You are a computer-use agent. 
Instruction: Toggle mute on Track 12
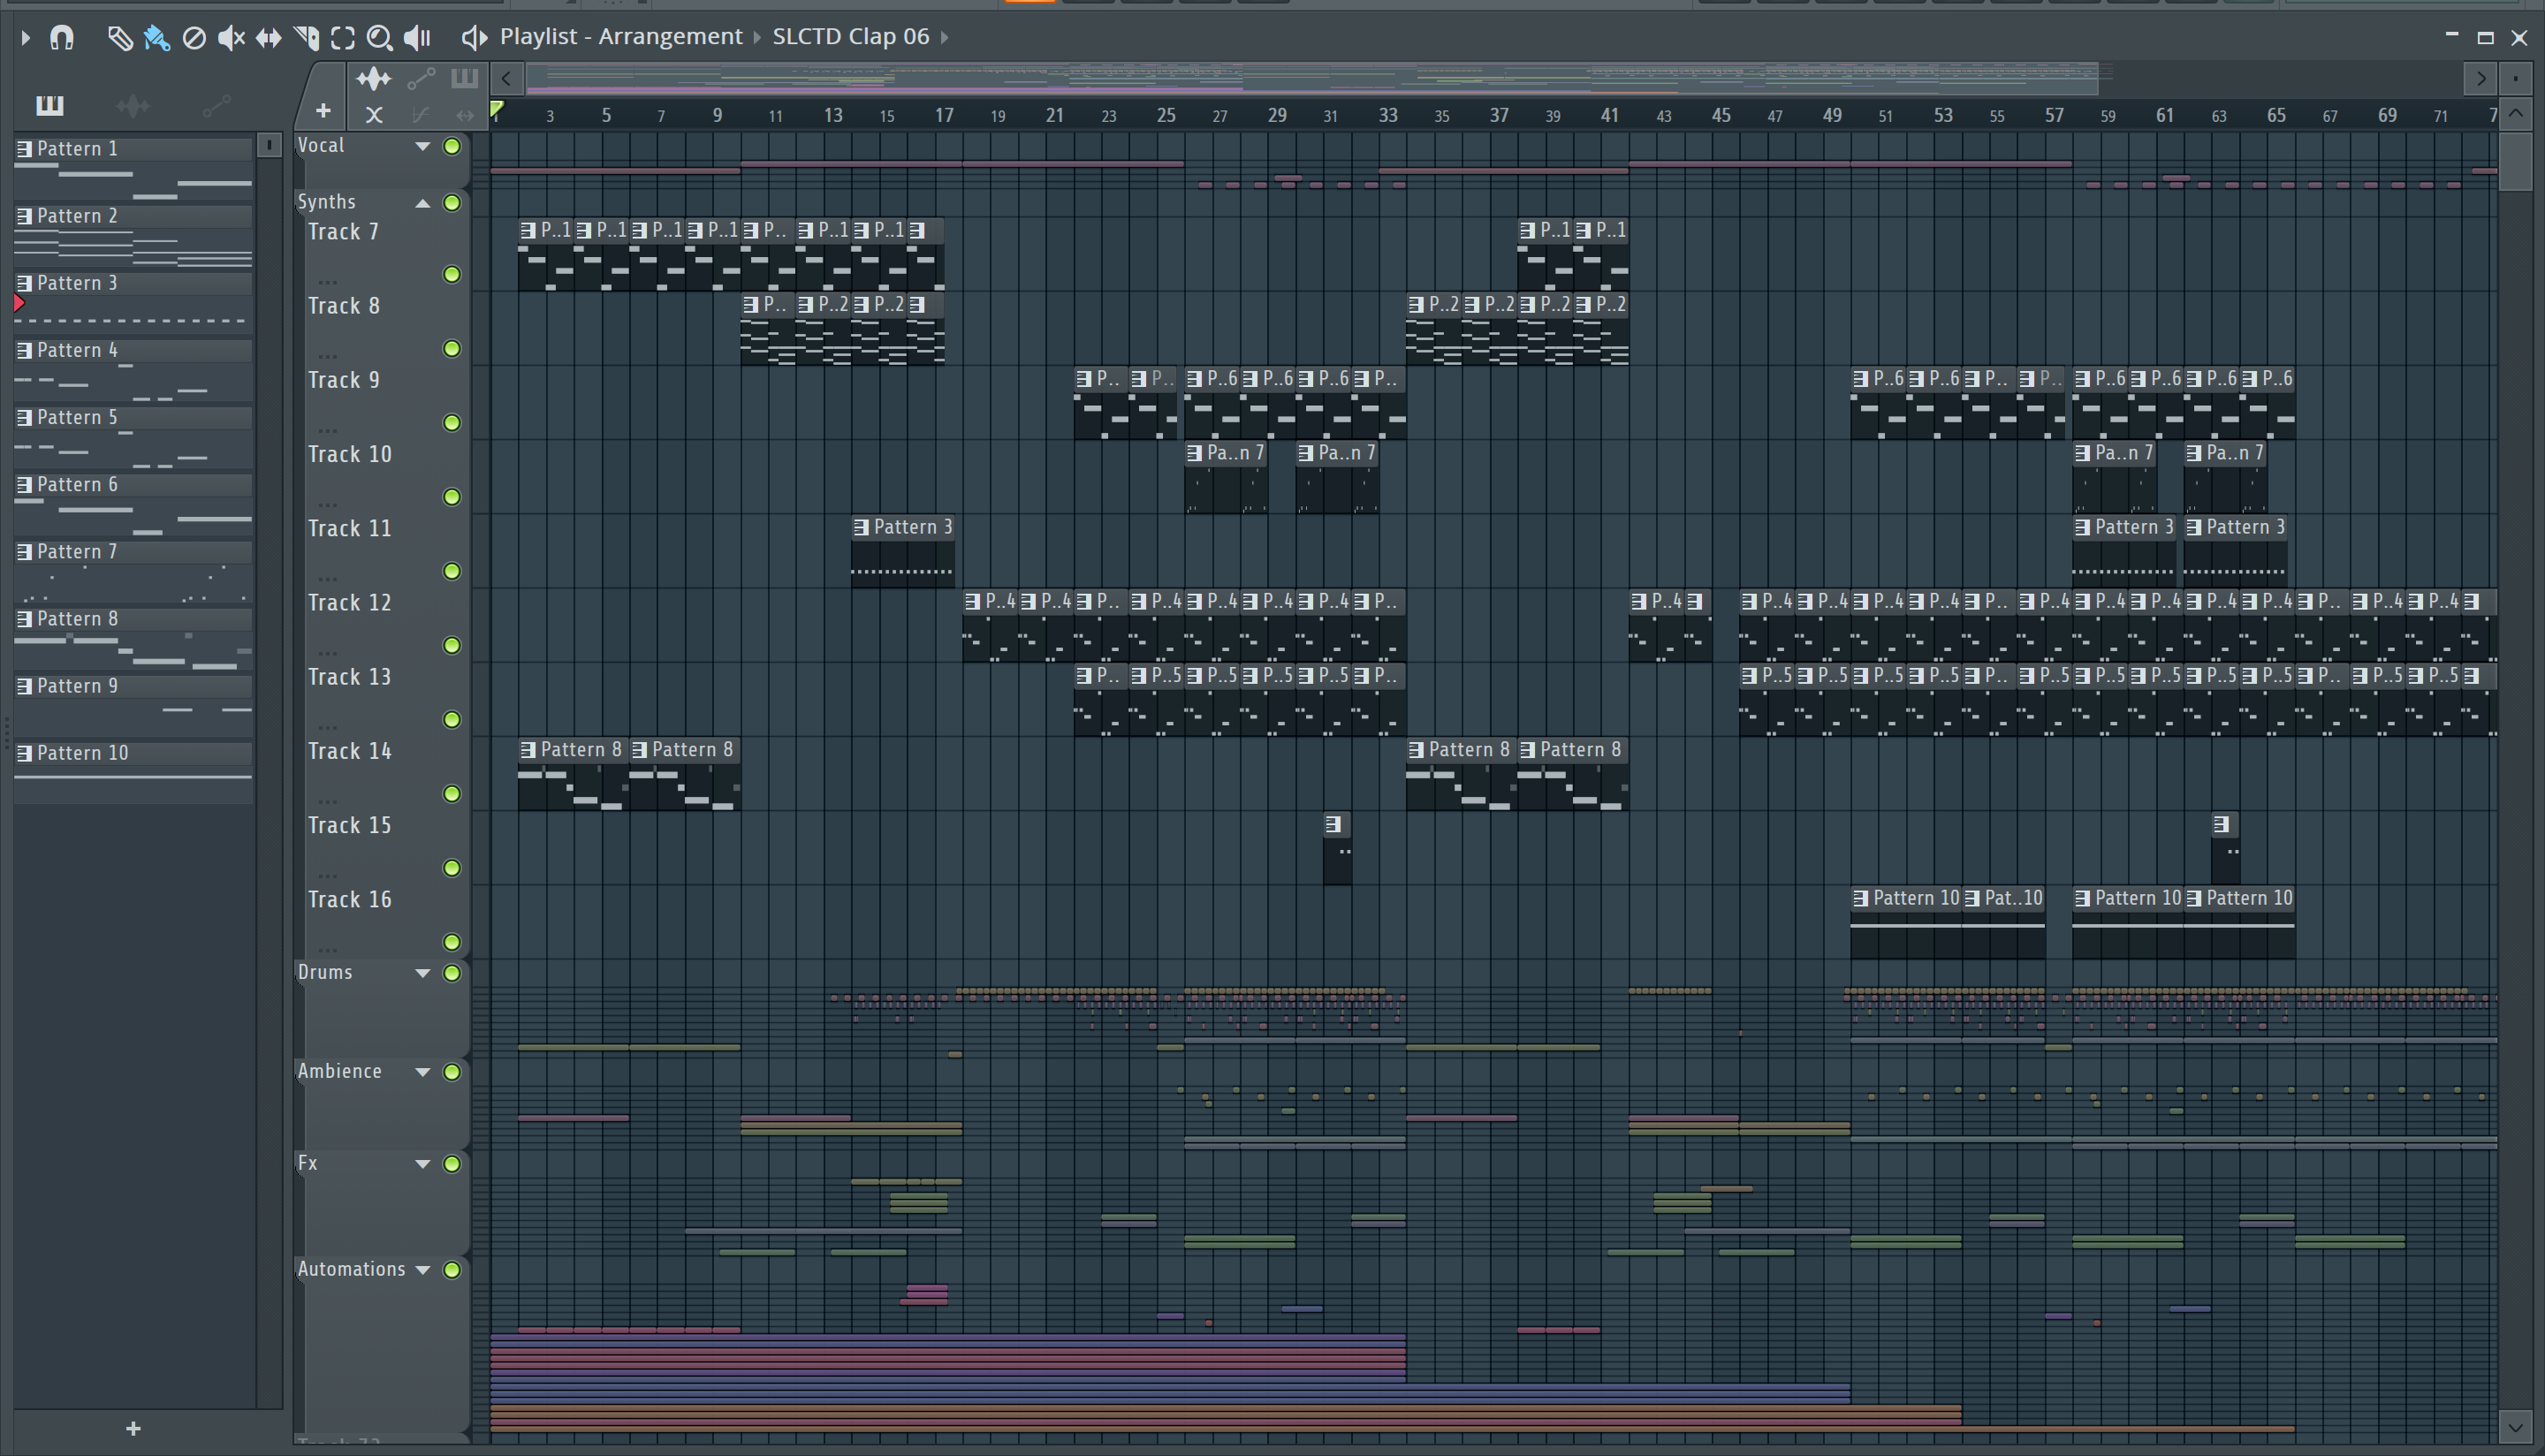(x=452, y=646)
